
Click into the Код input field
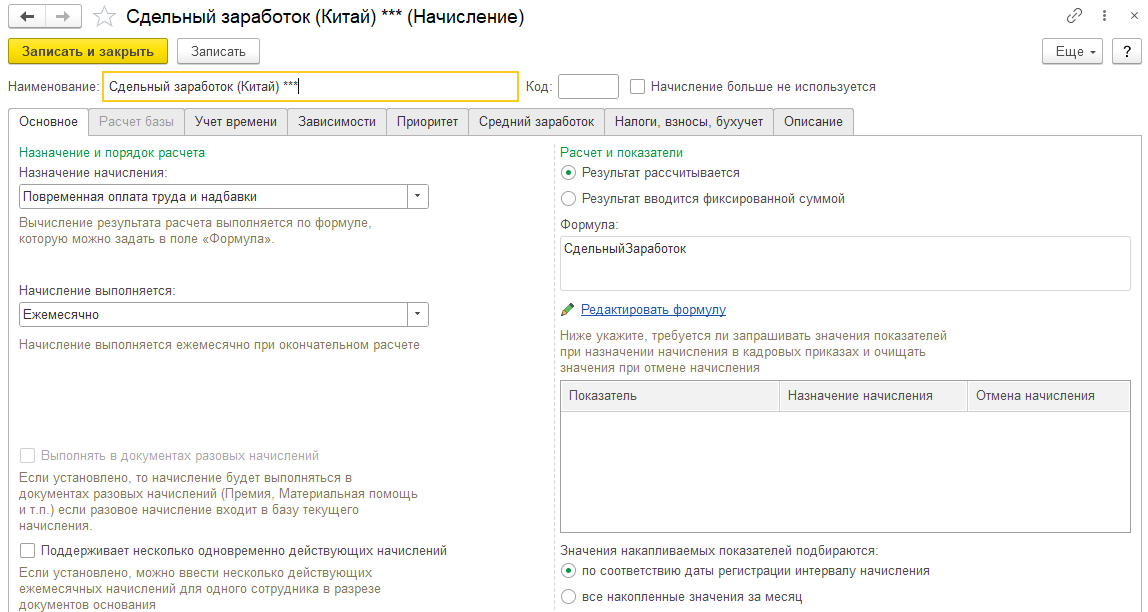(588, 87)
